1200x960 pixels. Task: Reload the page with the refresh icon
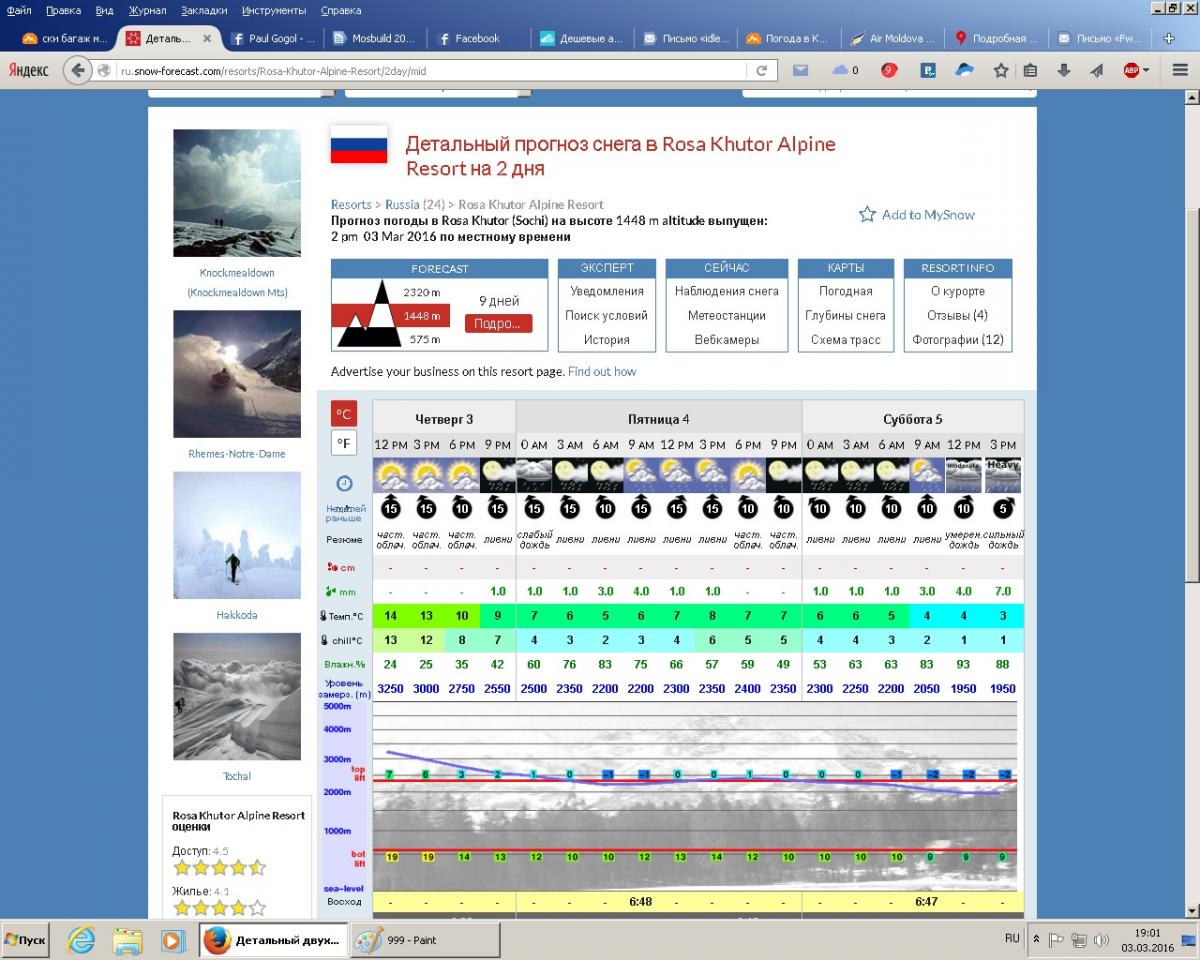761,71
